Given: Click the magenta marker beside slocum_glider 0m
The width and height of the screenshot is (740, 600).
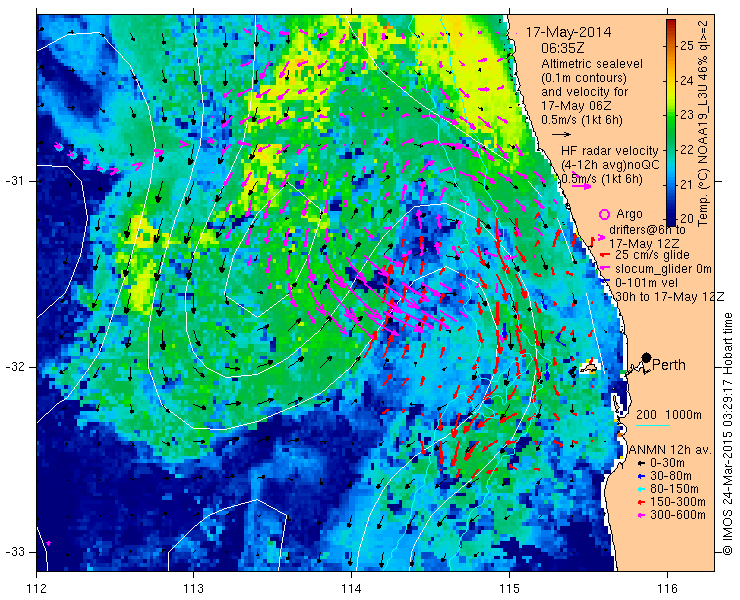Looking at the screenshot, I should pyautogui.click(x=604, y=269).
